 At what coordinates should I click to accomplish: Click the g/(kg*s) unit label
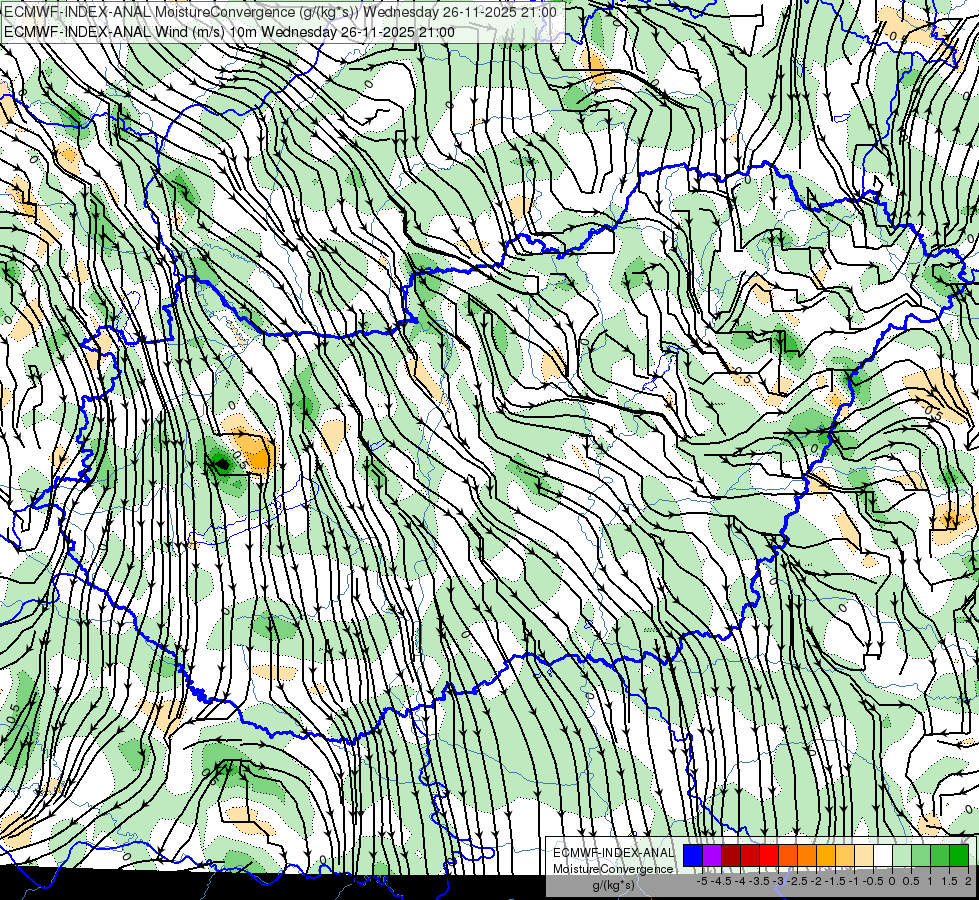613,886
